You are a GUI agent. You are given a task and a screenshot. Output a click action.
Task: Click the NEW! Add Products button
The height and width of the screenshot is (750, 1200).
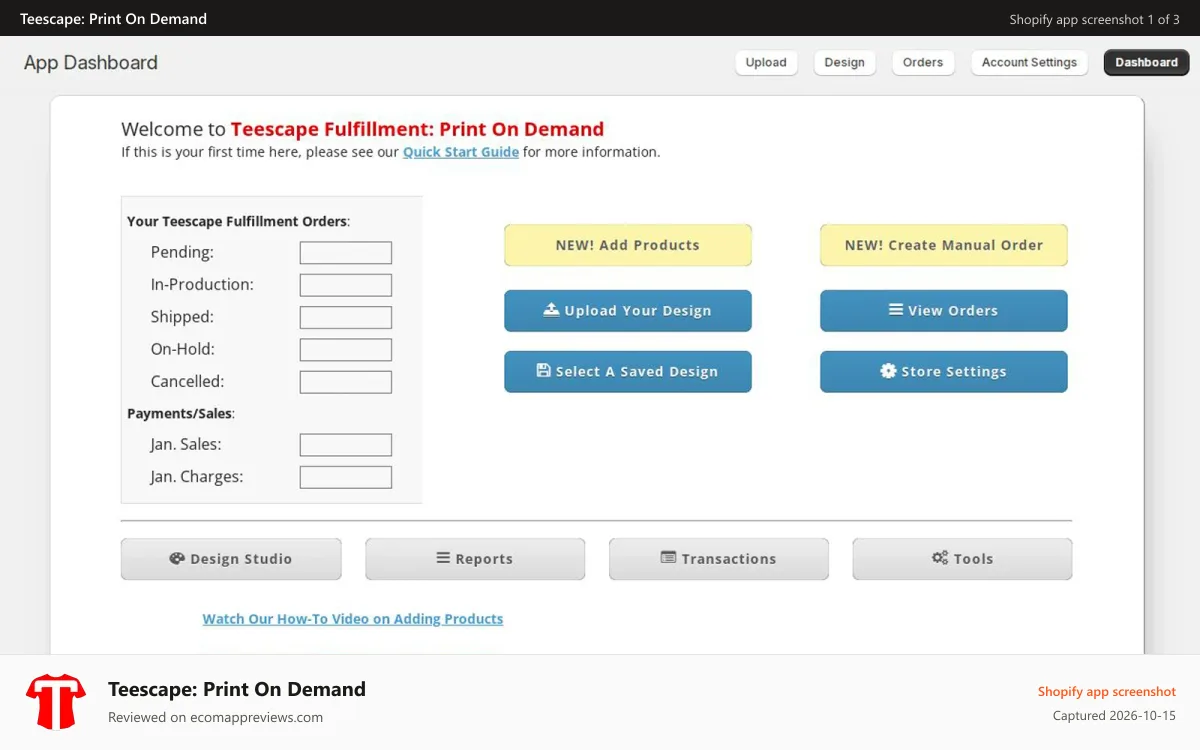point(628,245)
